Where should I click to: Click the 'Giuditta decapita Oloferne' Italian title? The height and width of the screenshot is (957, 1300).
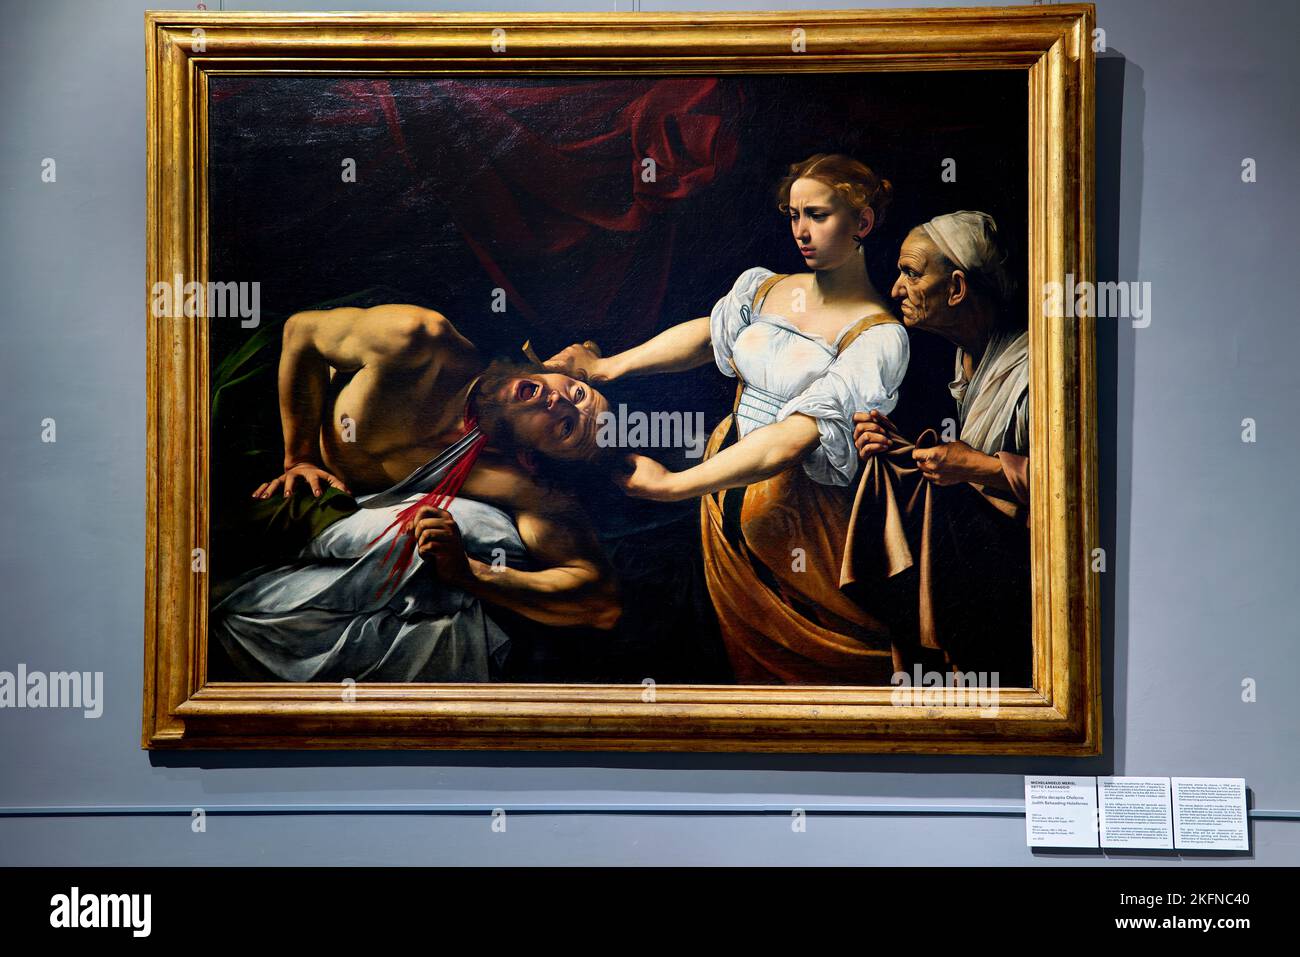pyautogui.click(x=1057, y=797)
